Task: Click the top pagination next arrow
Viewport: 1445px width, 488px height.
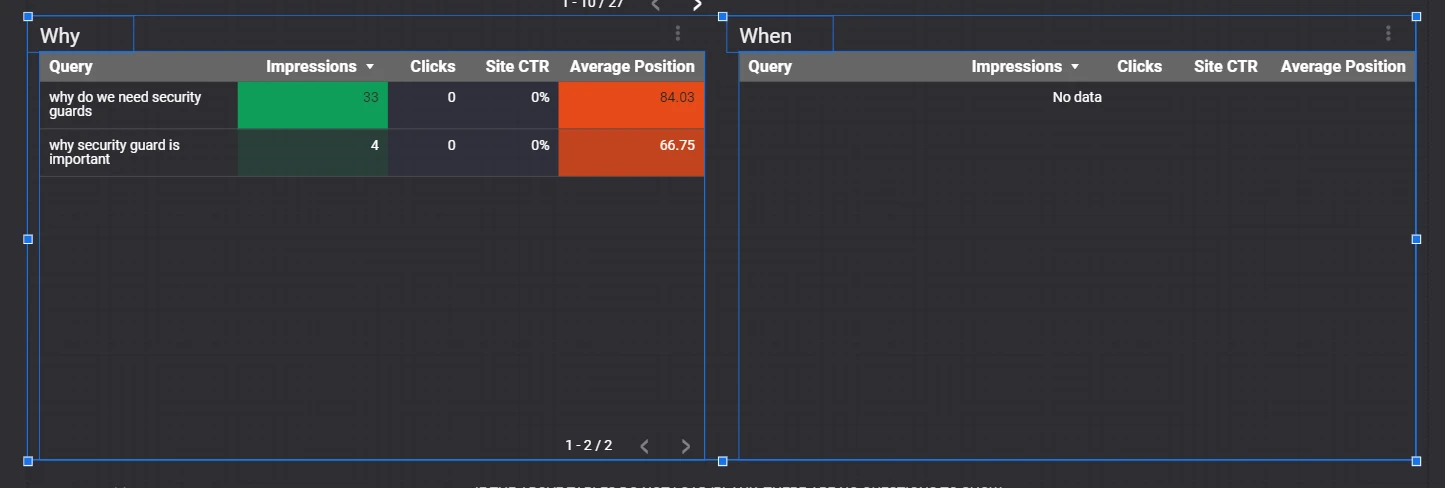Action: pyautogui.click(x=697, y=5)
